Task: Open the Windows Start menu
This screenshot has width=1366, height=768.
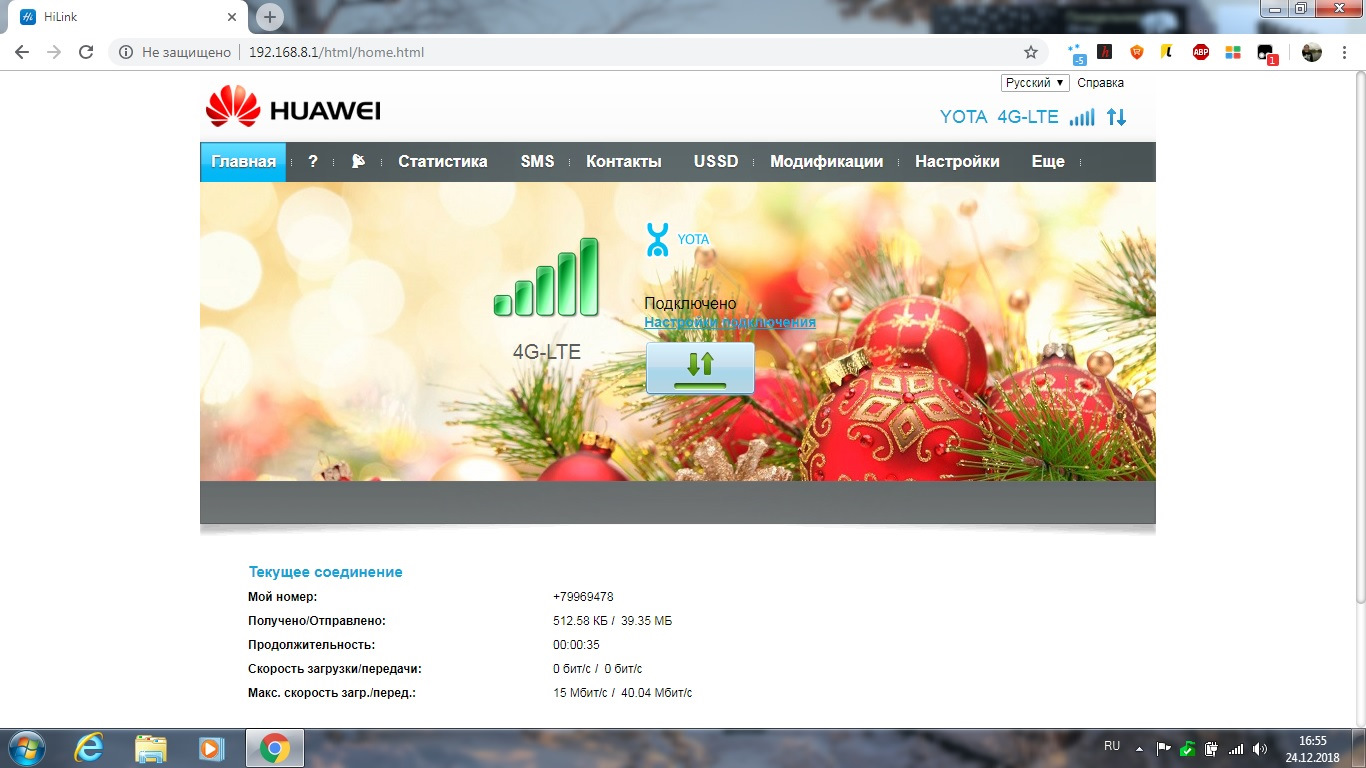Action: [25, 748]
